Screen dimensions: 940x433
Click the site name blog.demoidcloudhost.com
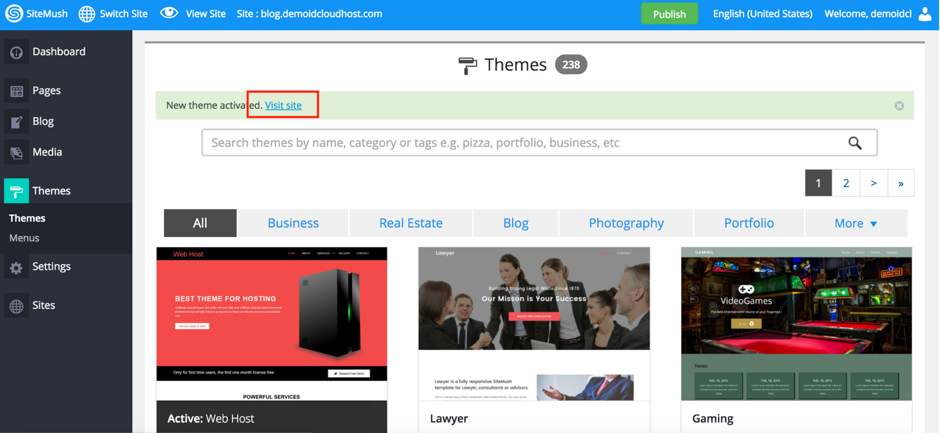(321, 13)
